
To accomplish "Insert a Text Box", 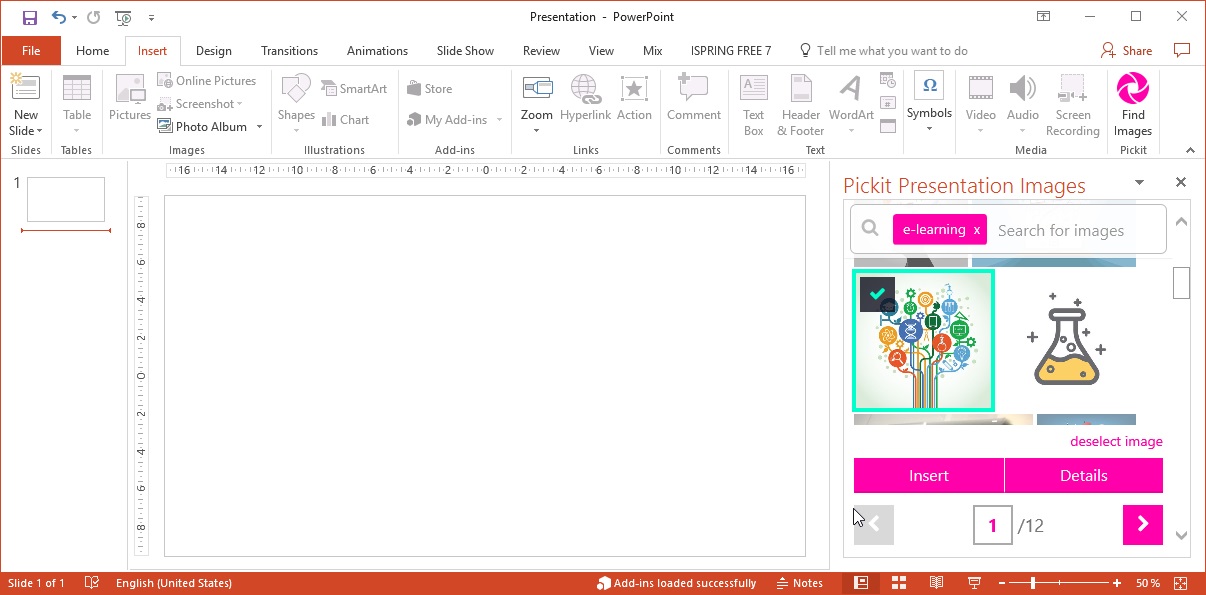I will pos(753,105).
